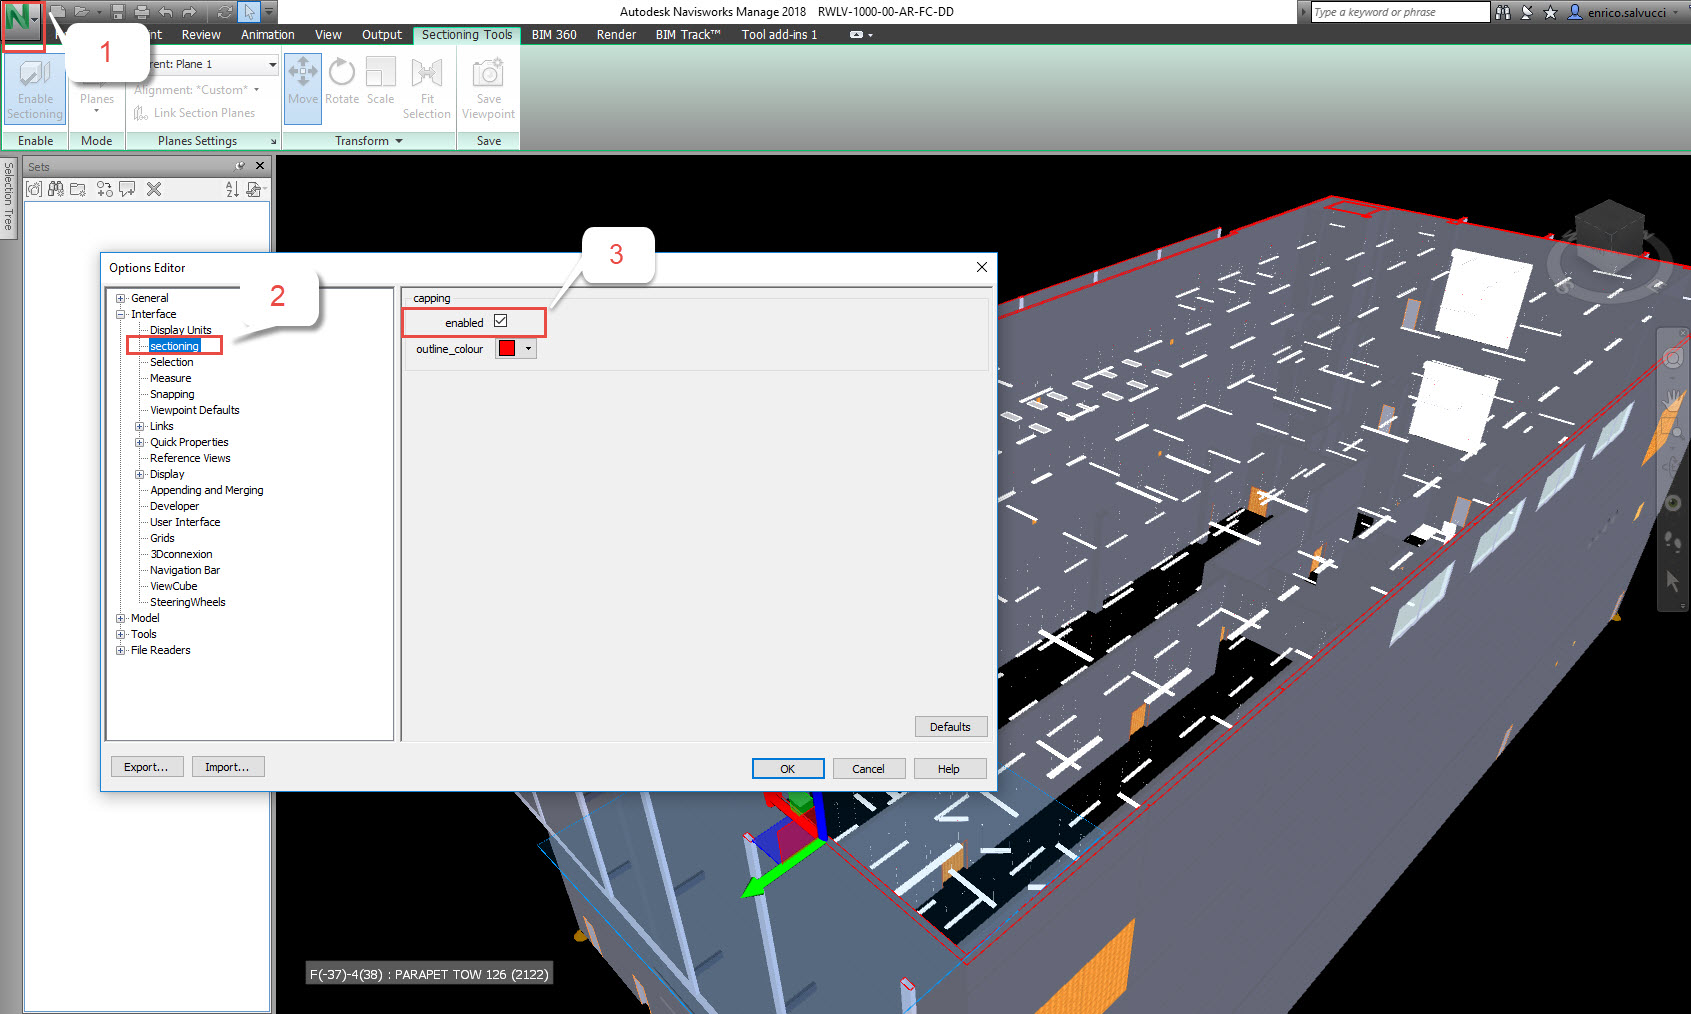Click the Delete X icon in Sets toolbar

tap(154, 189)
